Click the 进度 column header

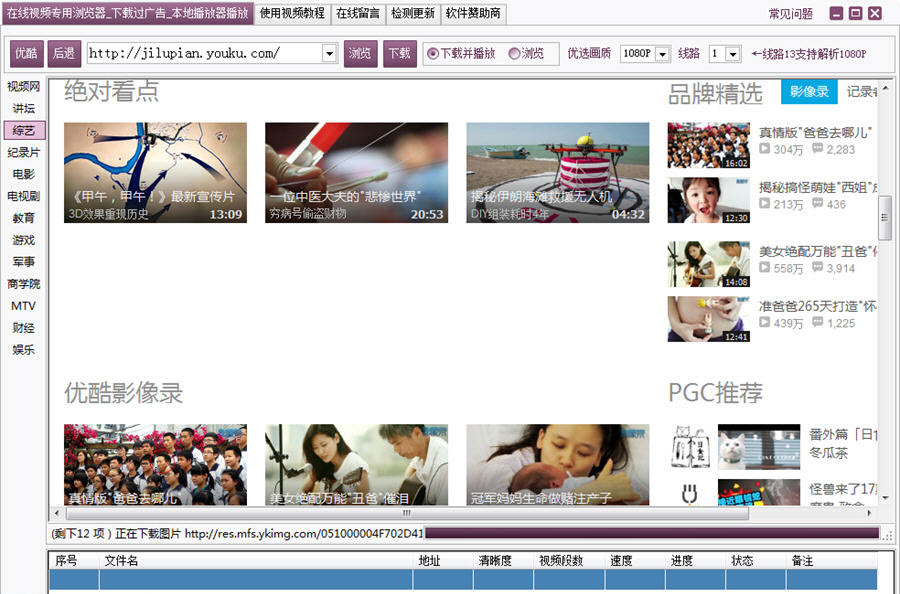(695, 561)
